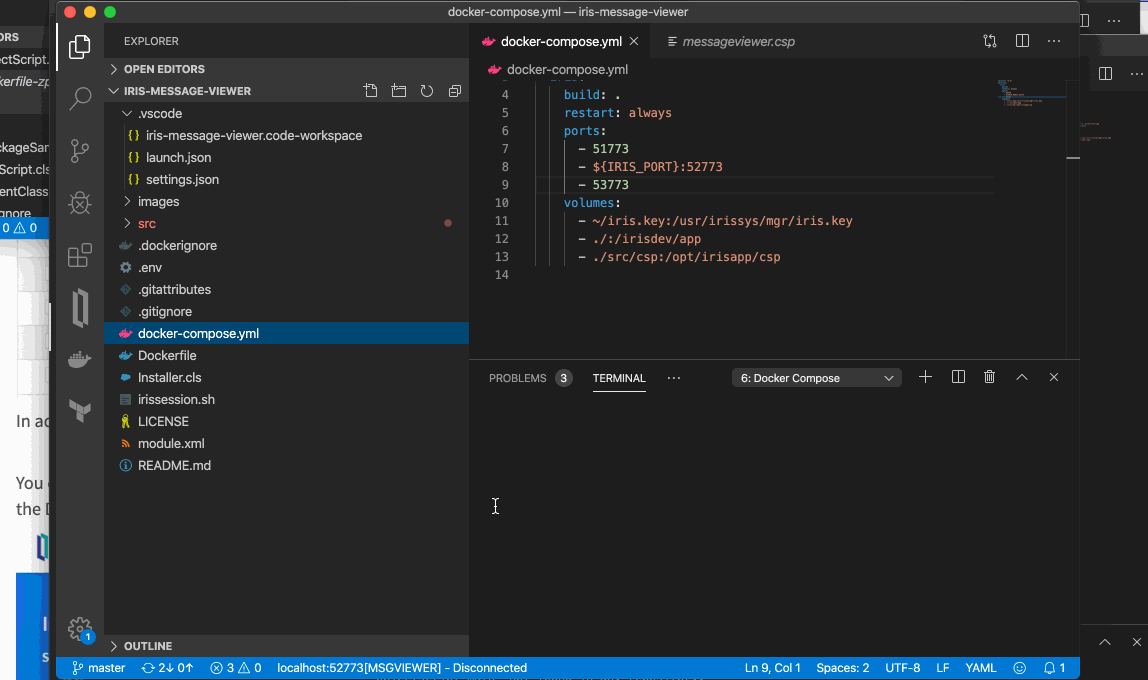This screenshot has height=680, width=1148.
Task: Split the terminal pane
Action: tap(958, 377)
